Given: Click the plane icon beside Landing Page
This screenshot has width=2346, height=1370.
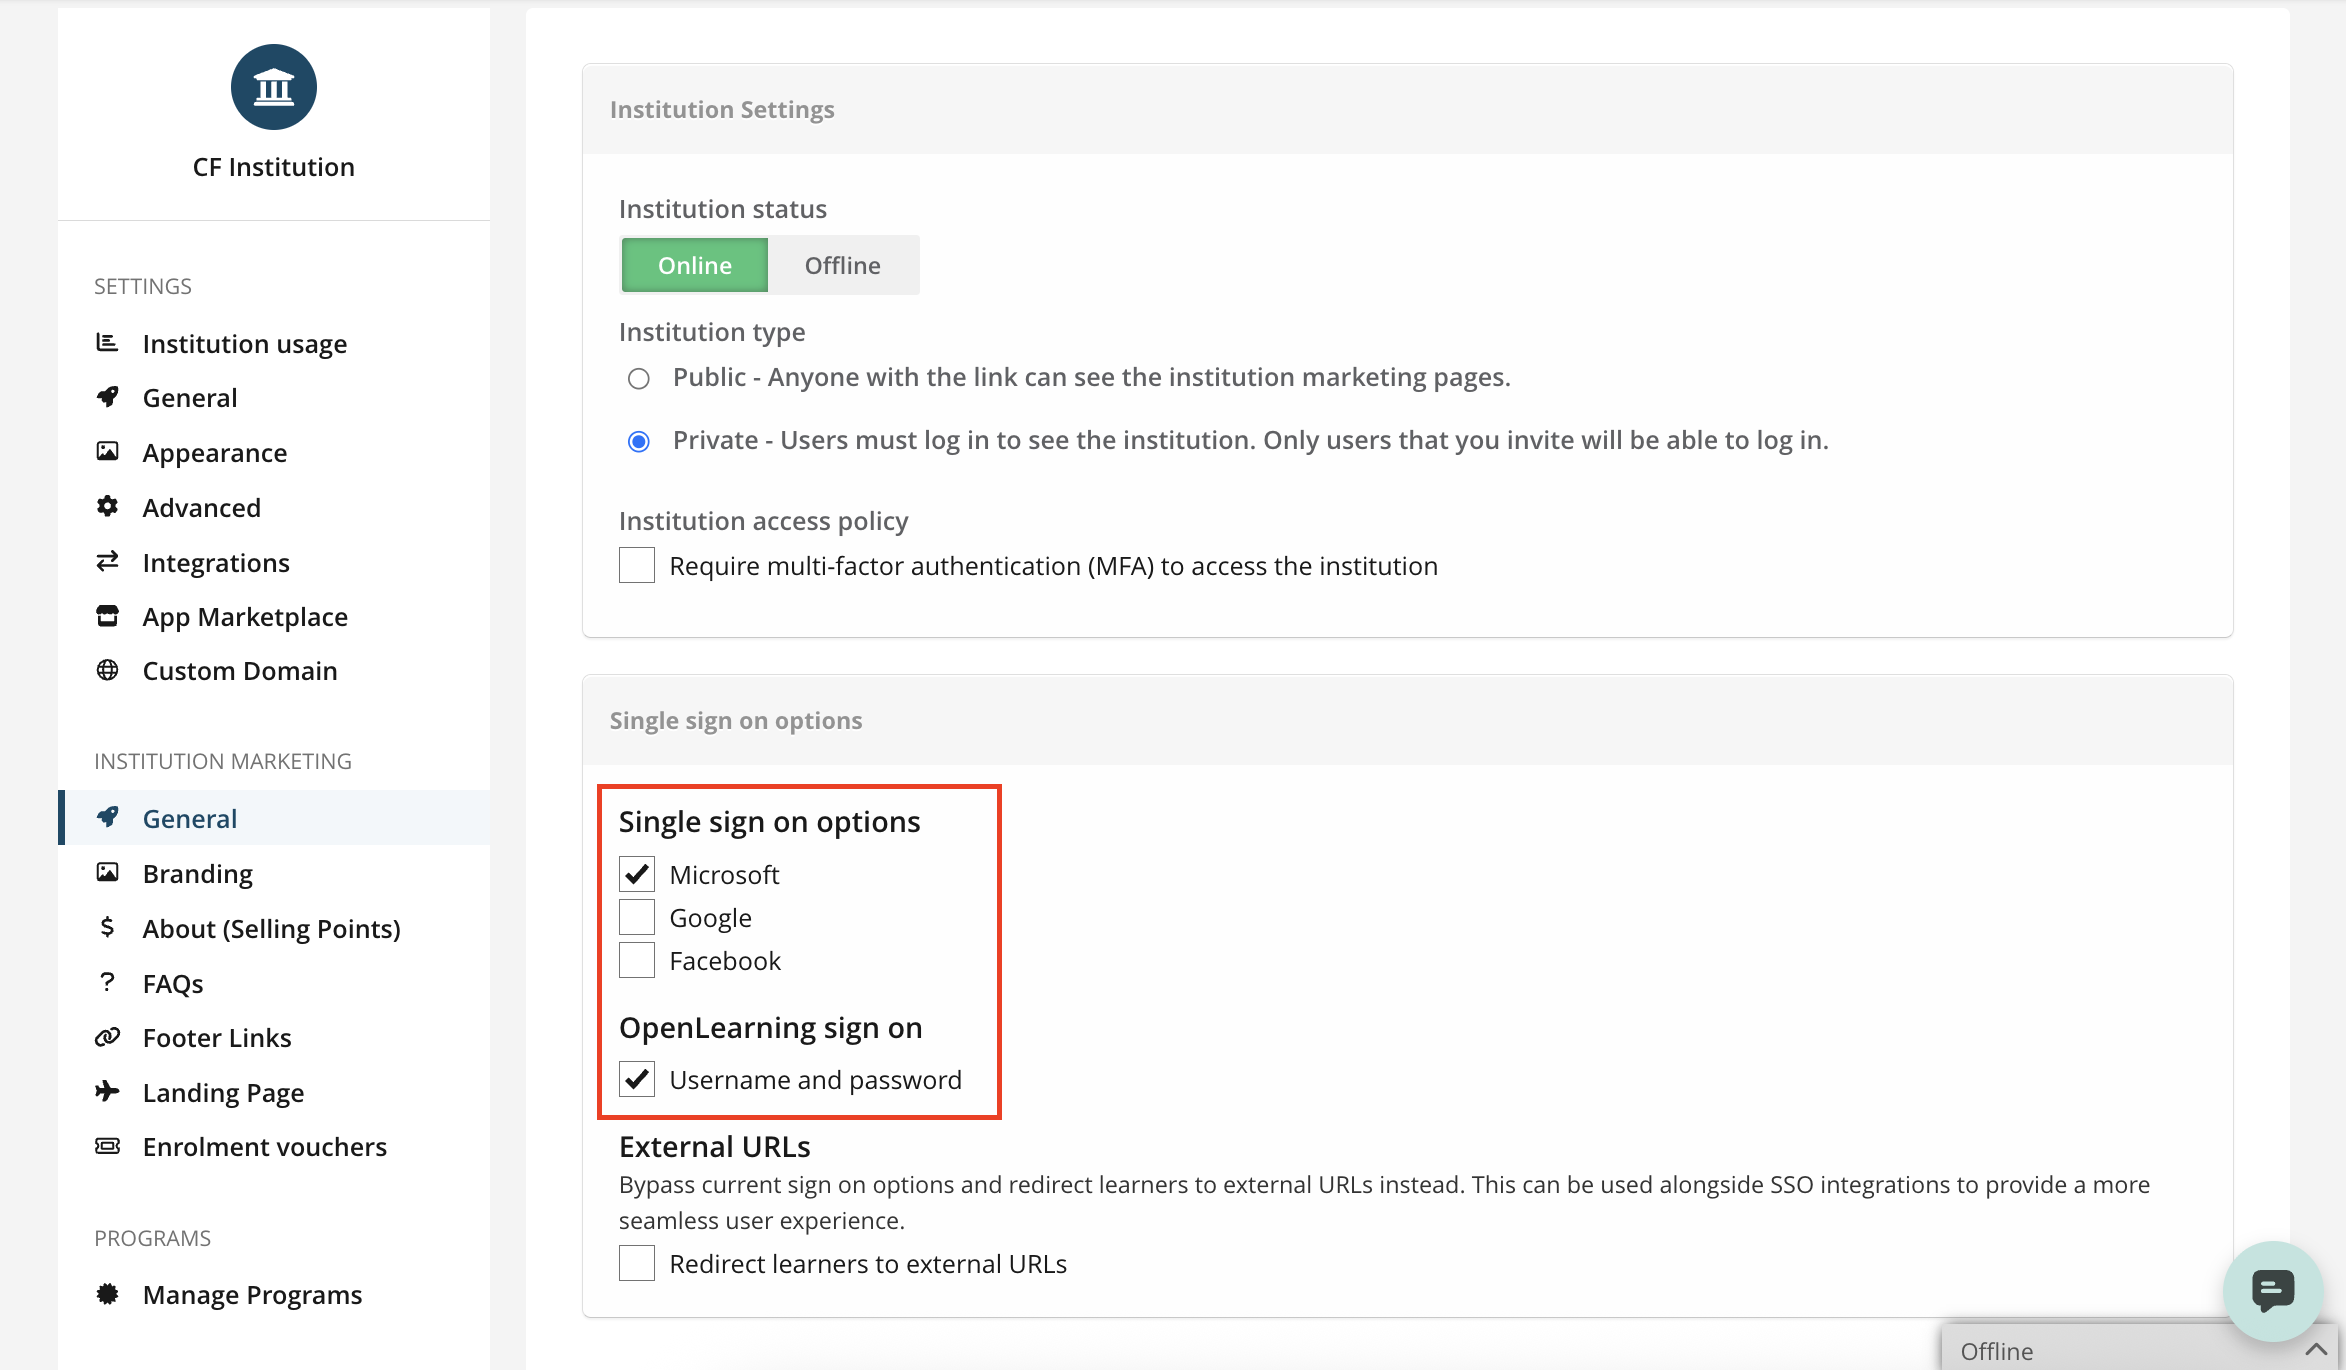Looking at the screenshot, I should click(x=107, y=1091).
